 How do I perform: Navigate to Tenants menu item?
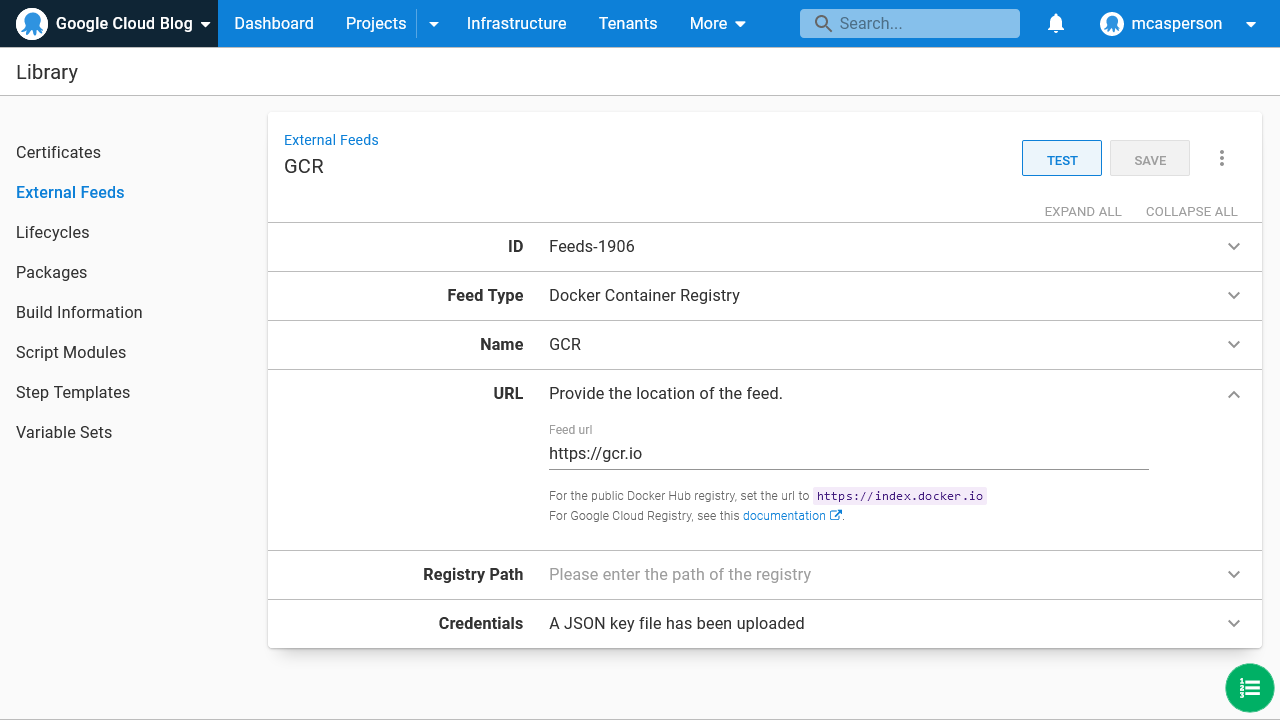coord(627,23)
